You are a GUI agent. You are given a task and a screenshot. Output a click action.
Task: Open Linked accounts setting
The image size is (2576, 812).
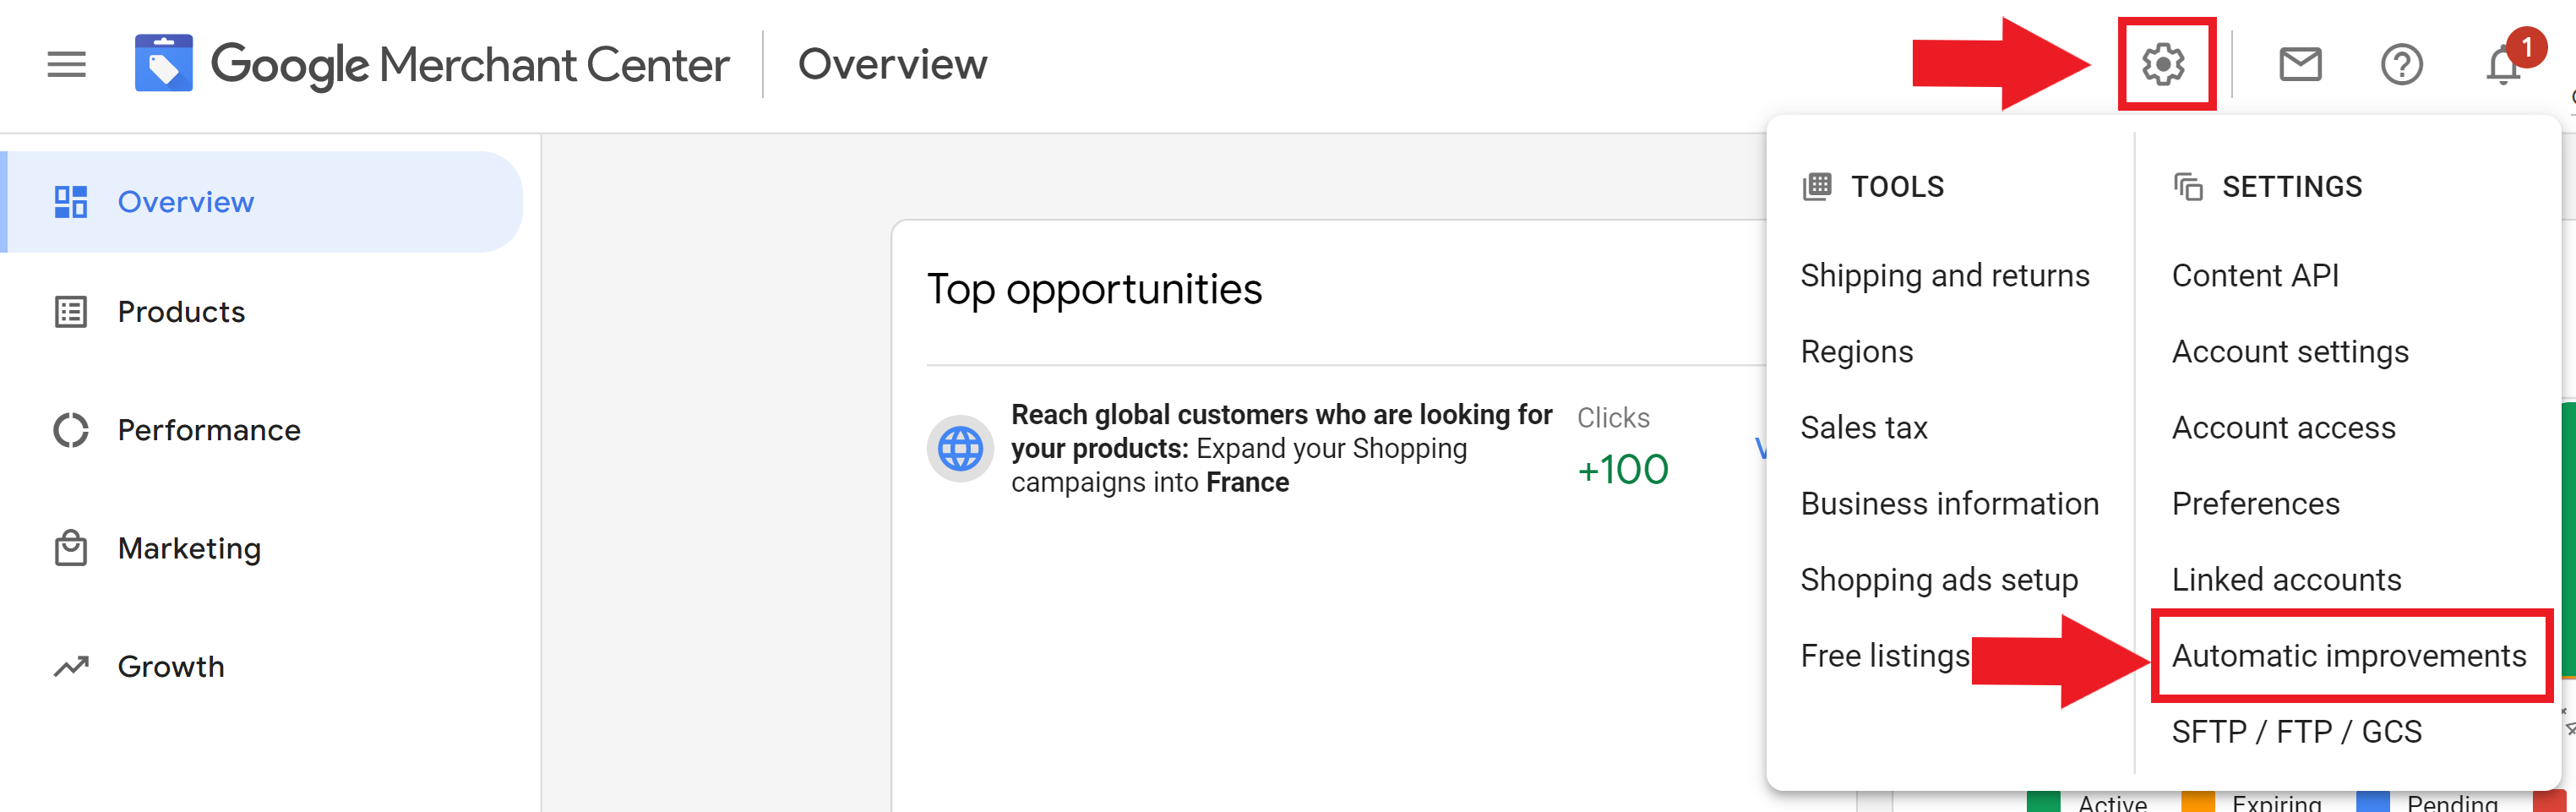point(2286,580)
